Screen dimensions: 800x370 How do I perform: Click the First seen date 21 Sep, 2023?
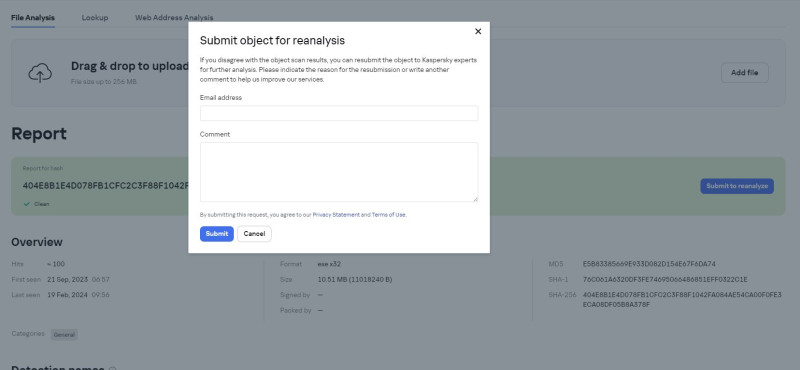pyautogui.click(x=67, y=280)
